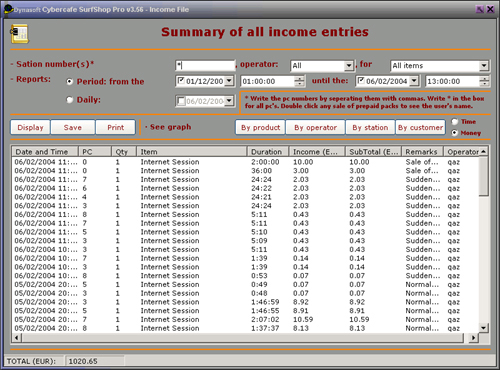The height and width of the screenshot is (370, 500).
Task: Sort by the SubTotal column header
Action: tap(373, 152)
